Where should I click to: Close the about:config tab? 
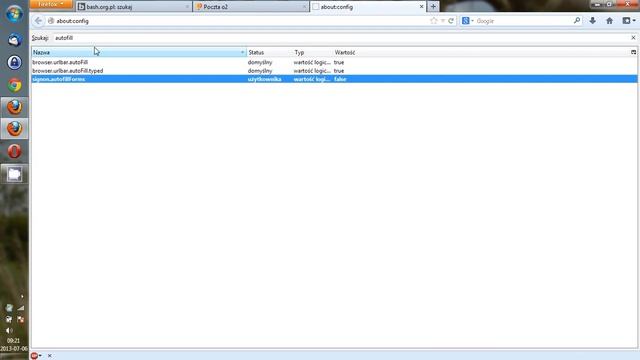click(x=421, y=7)
